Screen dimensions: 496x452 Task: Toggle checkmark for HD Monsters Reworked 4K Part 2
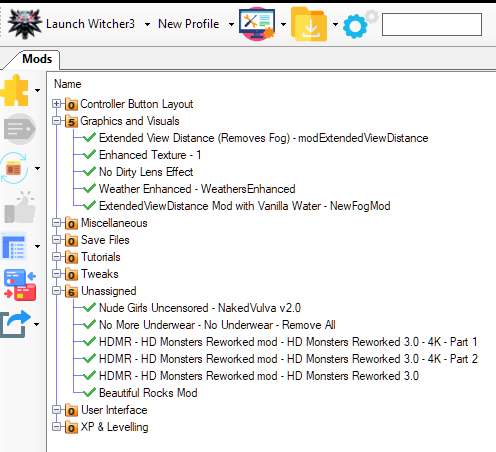[89, 359]
